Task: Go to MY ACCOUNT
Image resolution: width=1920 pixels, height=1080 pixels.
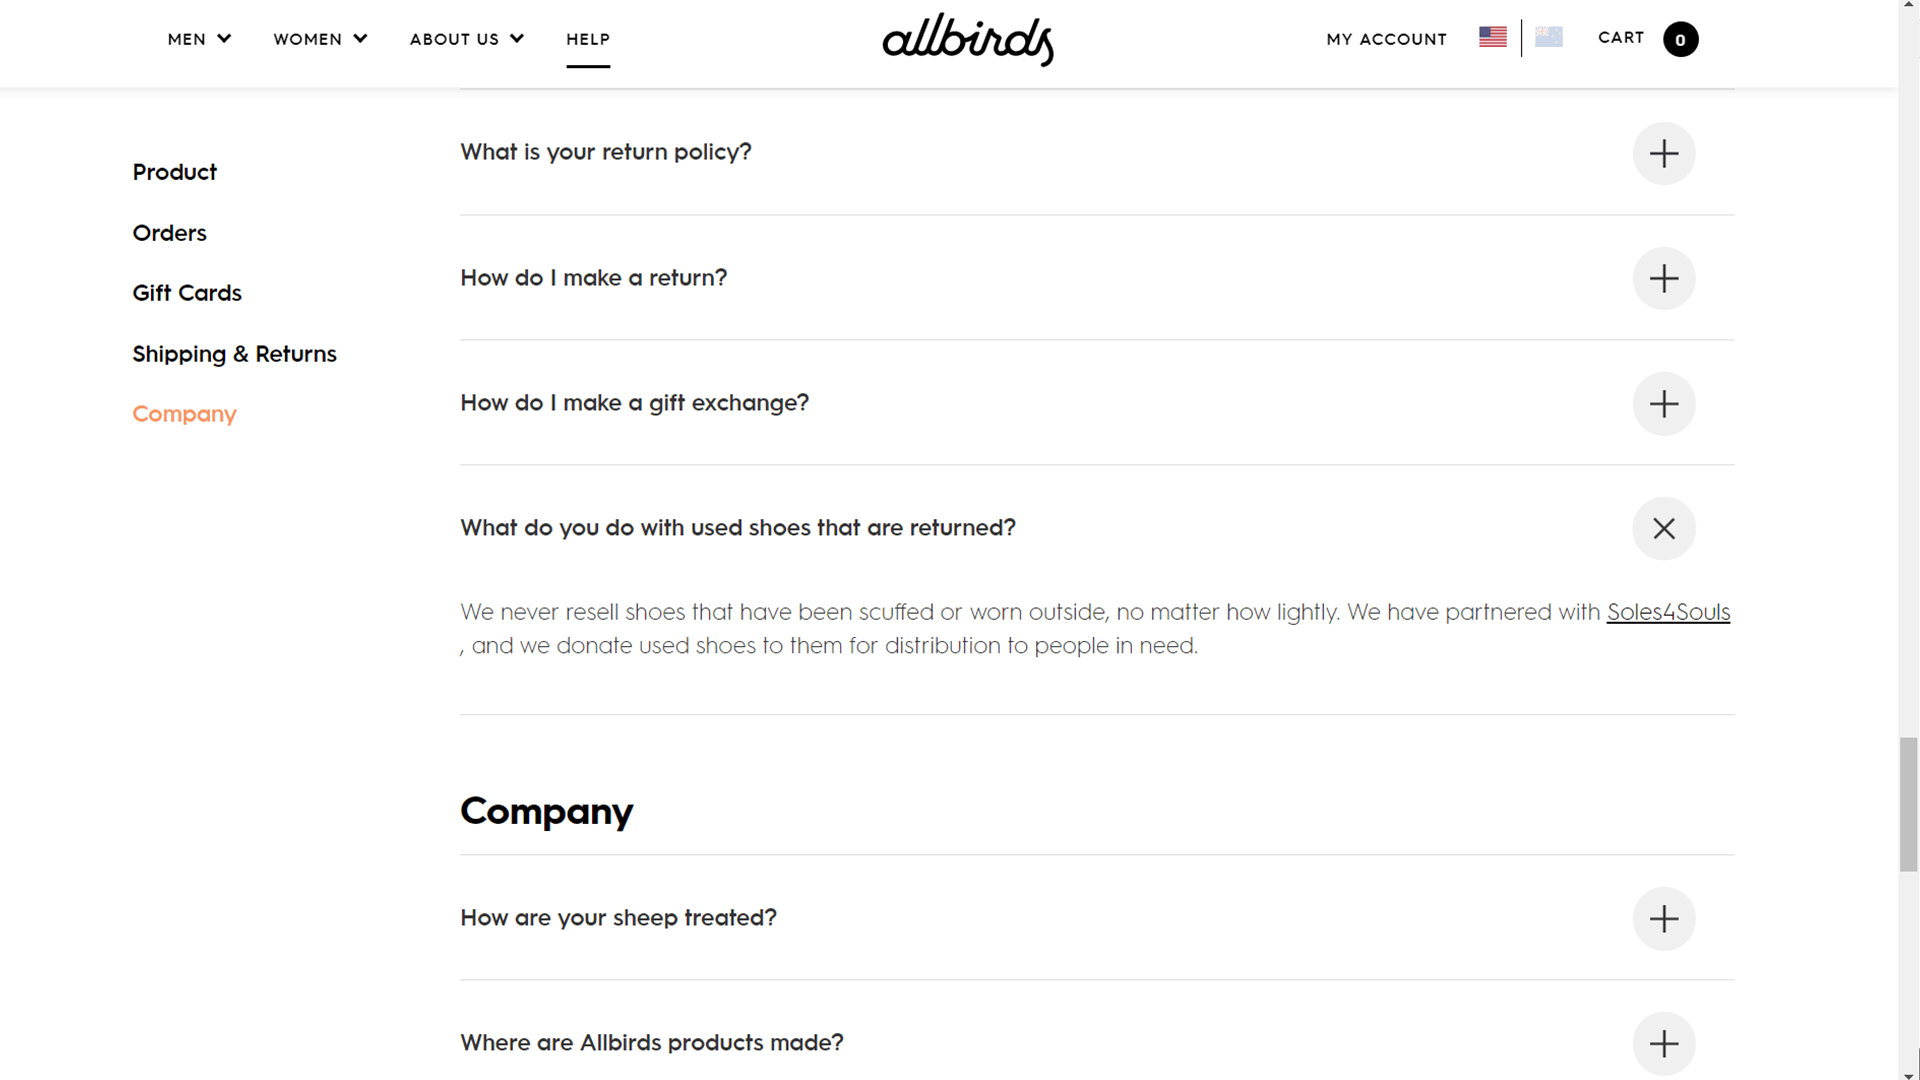Action: [x=1386, y=39]
